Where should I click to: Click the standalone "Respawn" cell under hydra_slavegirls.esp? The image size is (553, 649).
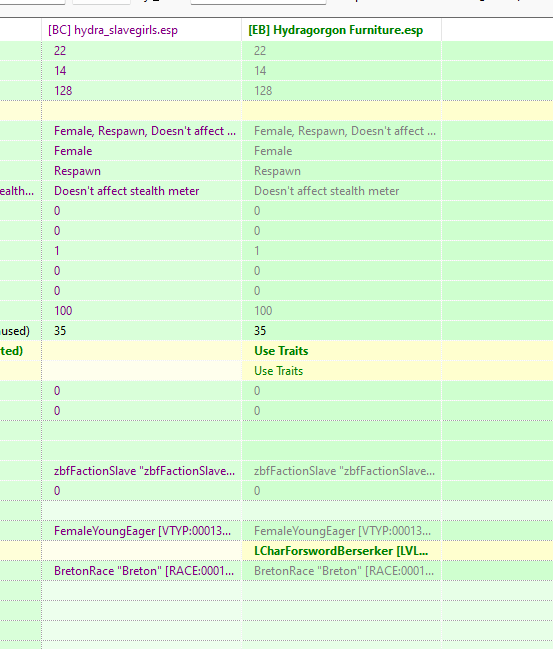point(77,171)
